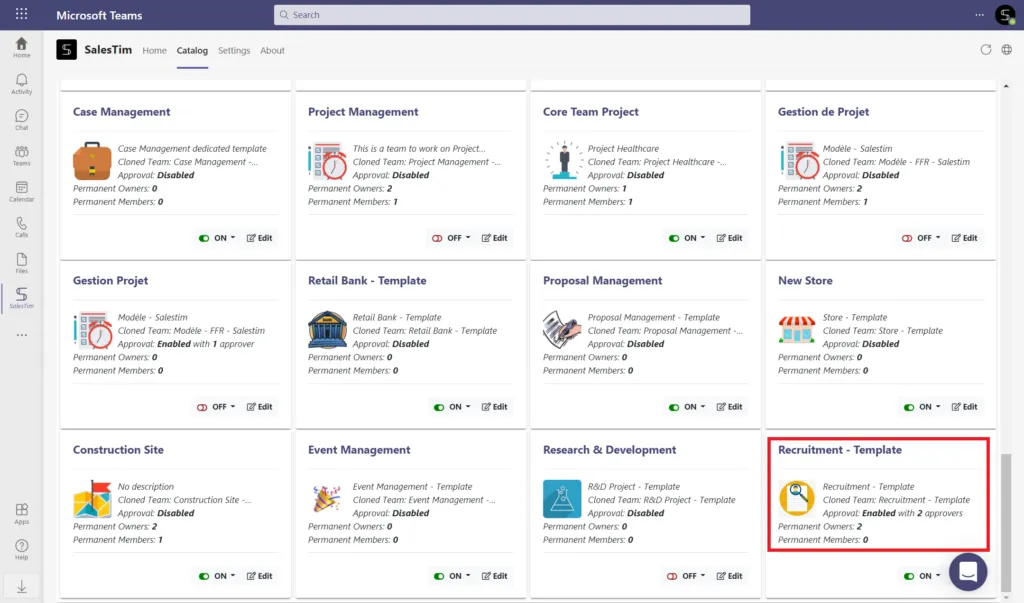Expand Recruitment - Template status dropdown arrow
This screenshot has height=603, width=1024.
tap(938, 576)
